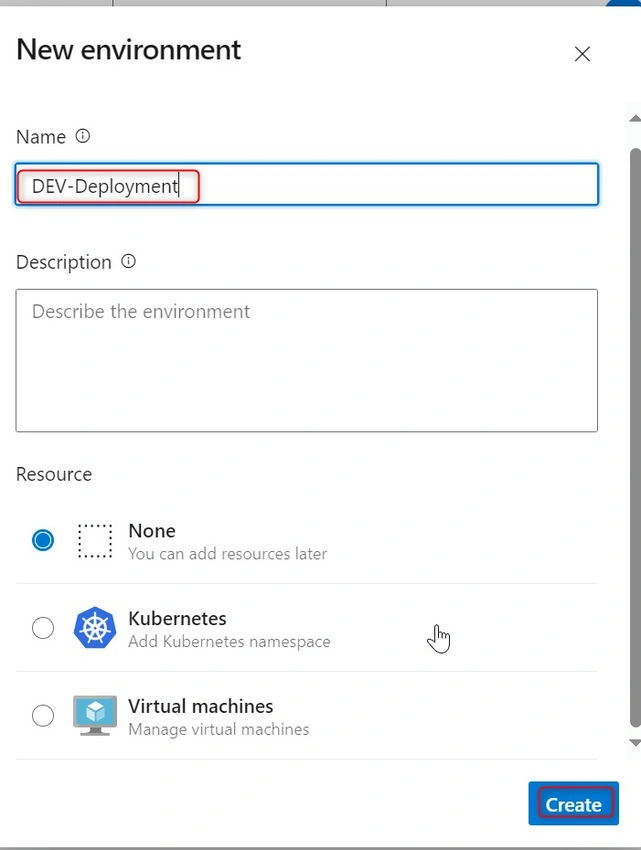641x850 pixels.
Task: Close the New environment panel
Action: click(582, 54)
